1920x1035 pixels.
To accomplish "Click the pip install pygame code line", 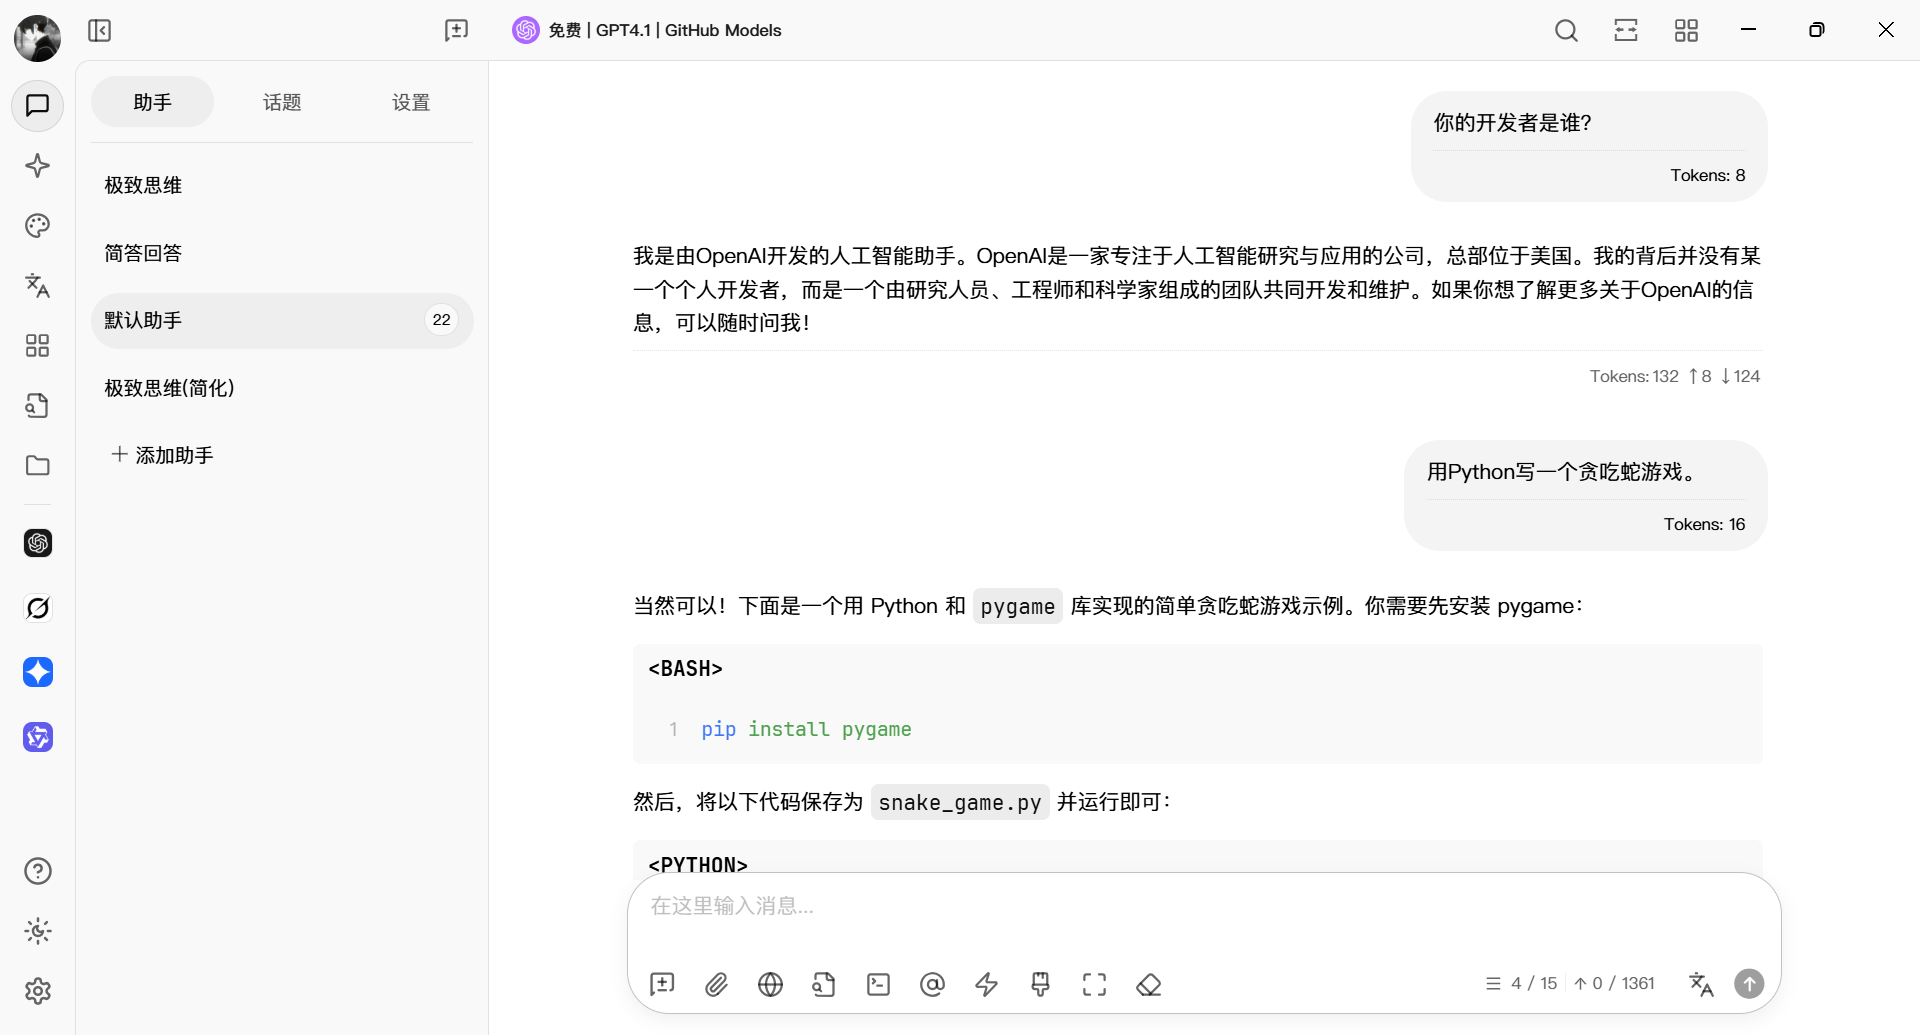I will (x=806, y=730).
